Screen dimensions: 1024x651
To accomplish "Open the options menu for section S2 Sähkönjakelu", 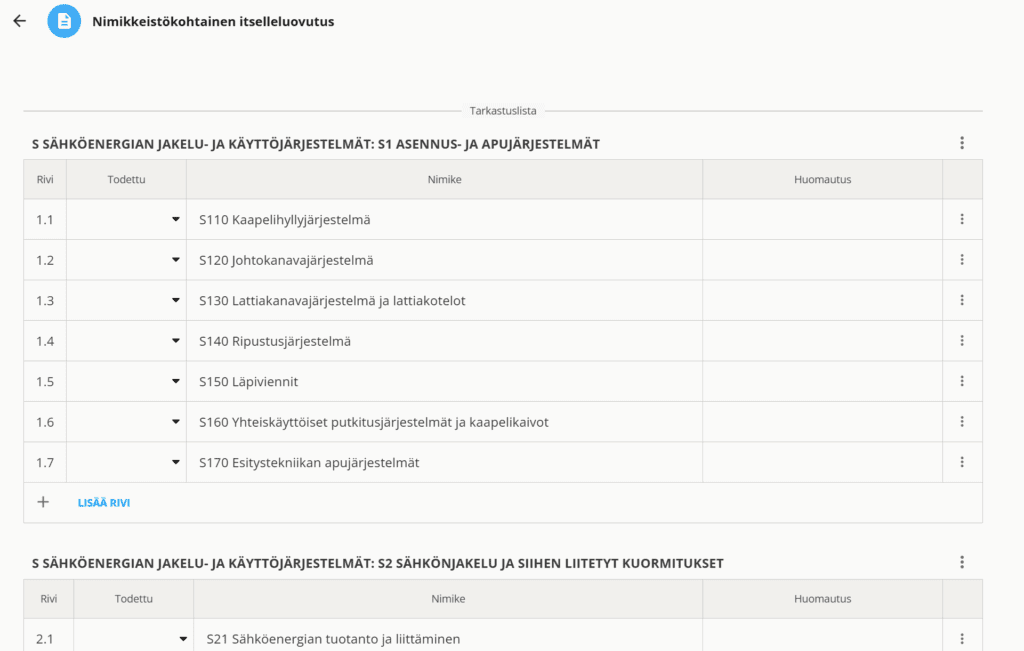I will tap(962, 562).
